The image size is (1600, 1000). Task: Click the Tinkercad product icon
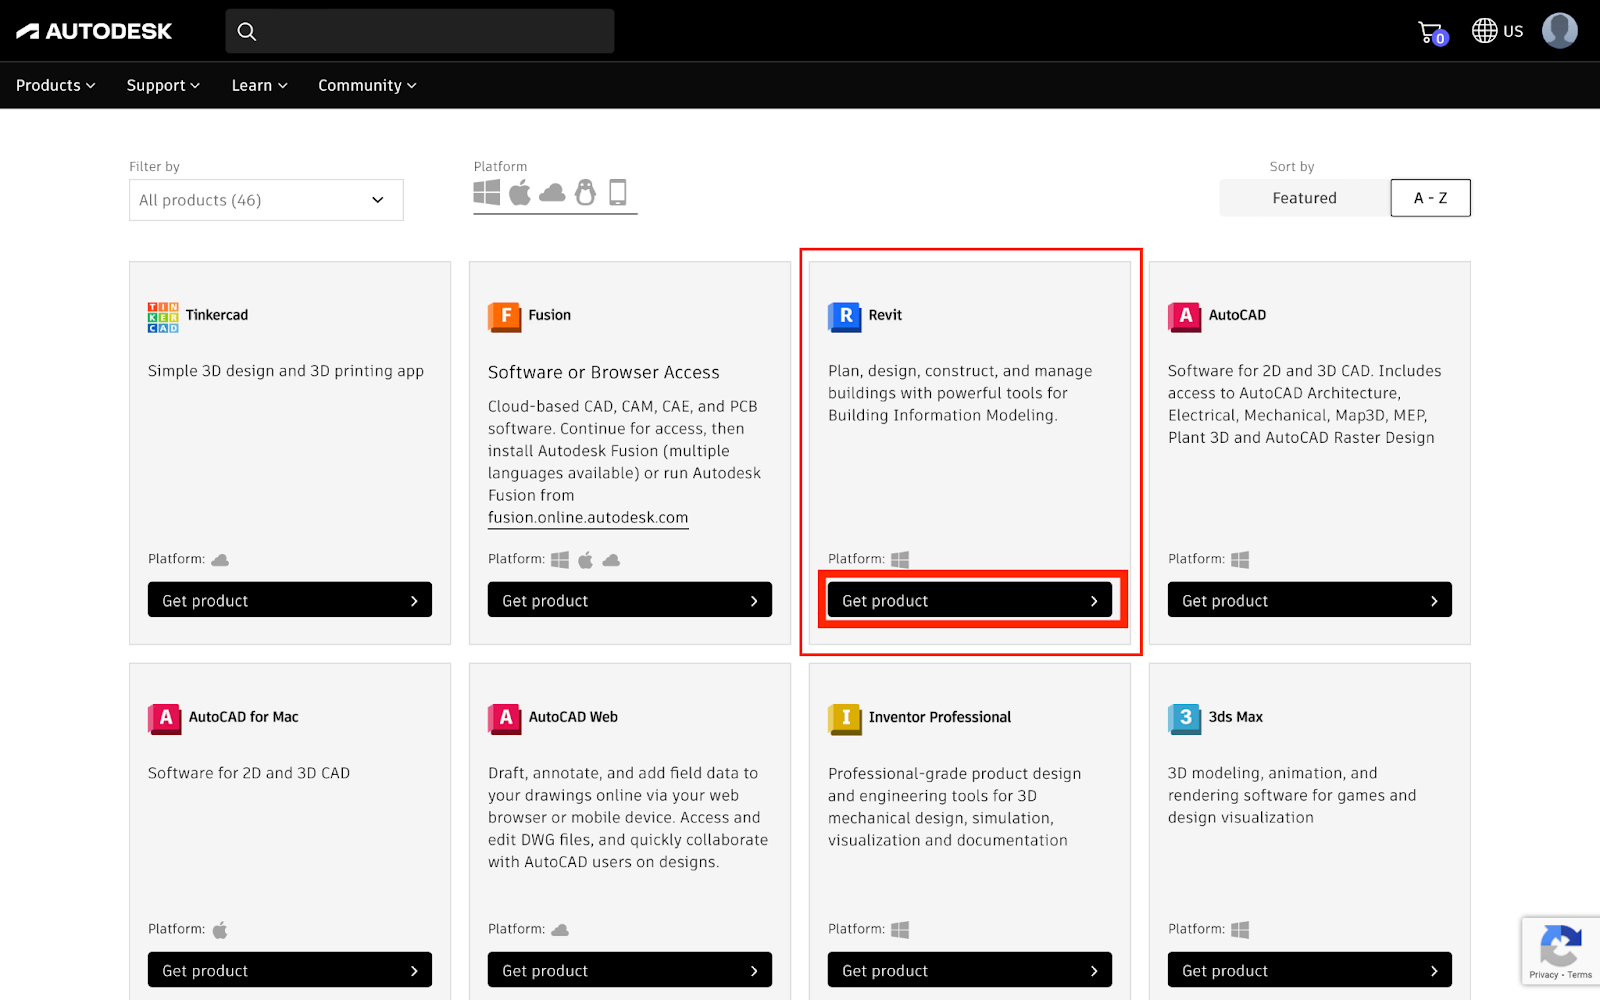(x=163, y=316)
